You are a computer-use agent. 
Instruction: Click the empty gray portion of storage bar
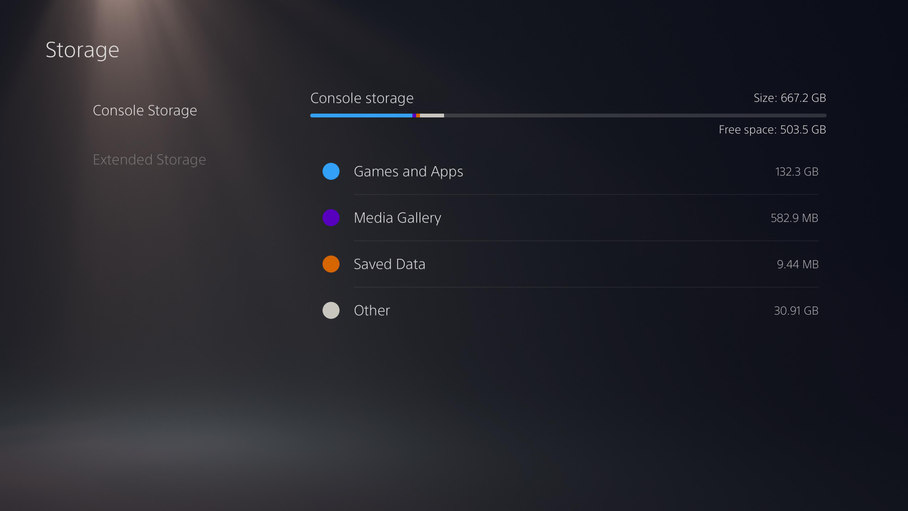pos(635,115)
